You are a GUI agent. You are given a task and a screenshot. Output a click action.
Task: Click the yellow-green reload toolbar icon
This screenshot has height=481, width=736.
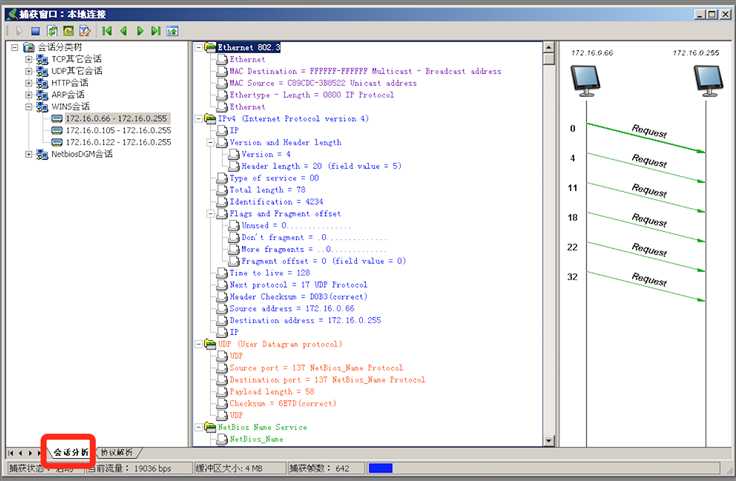click(x=69, y=31)
